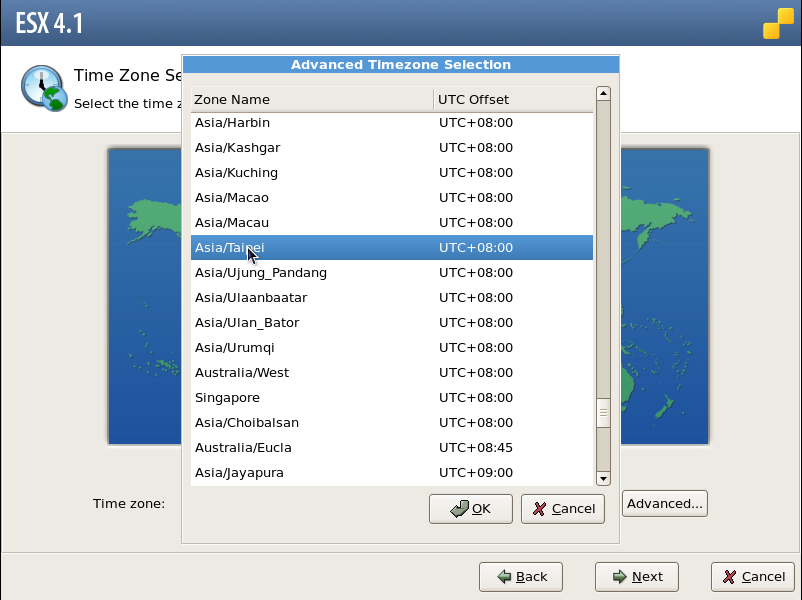Select Asia/Kashgar timezone
This screenshot has width=802, height=600.
pos(392,148)
